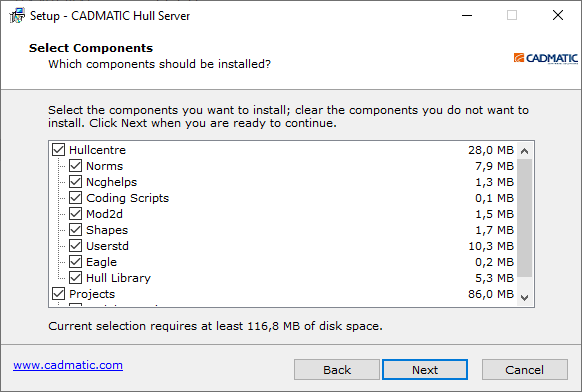Screen dimensions: 582x392
Task: Toggle the Projects component checkbox
Action: pyautogui.click(x=58, y=294)
